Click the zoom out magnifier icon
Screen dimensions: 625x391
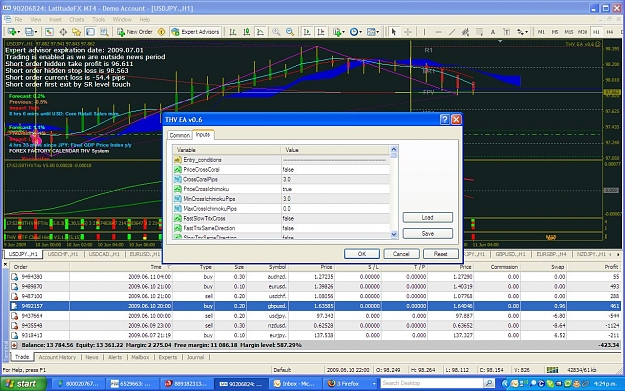pos(290,32)
